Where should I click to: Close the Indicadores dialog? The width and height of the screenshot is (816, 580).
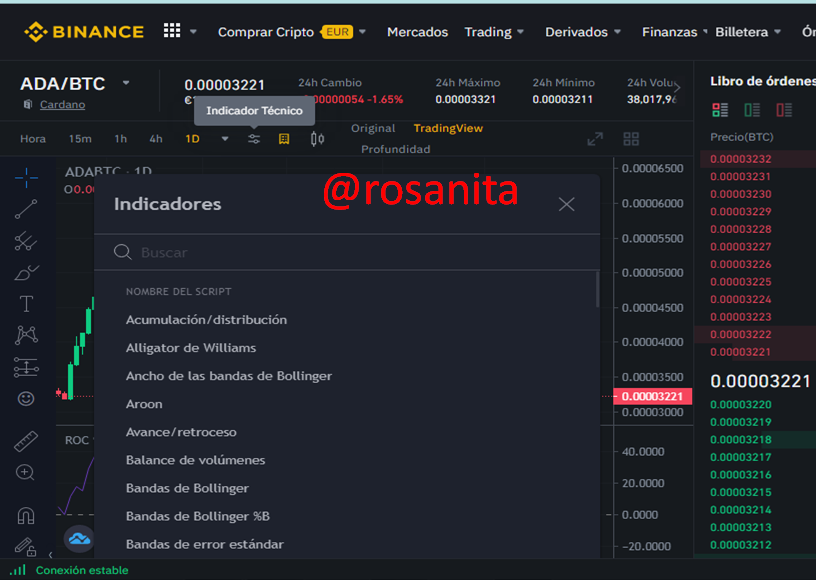click(x=566, y=204)
